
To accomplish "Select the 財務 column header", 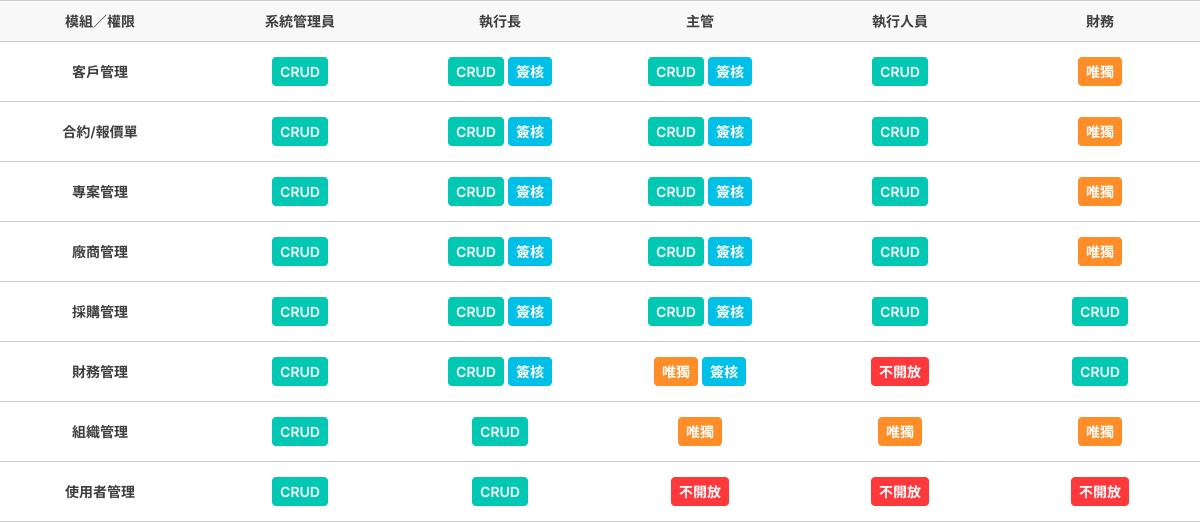I will (x=1100, y=21).
